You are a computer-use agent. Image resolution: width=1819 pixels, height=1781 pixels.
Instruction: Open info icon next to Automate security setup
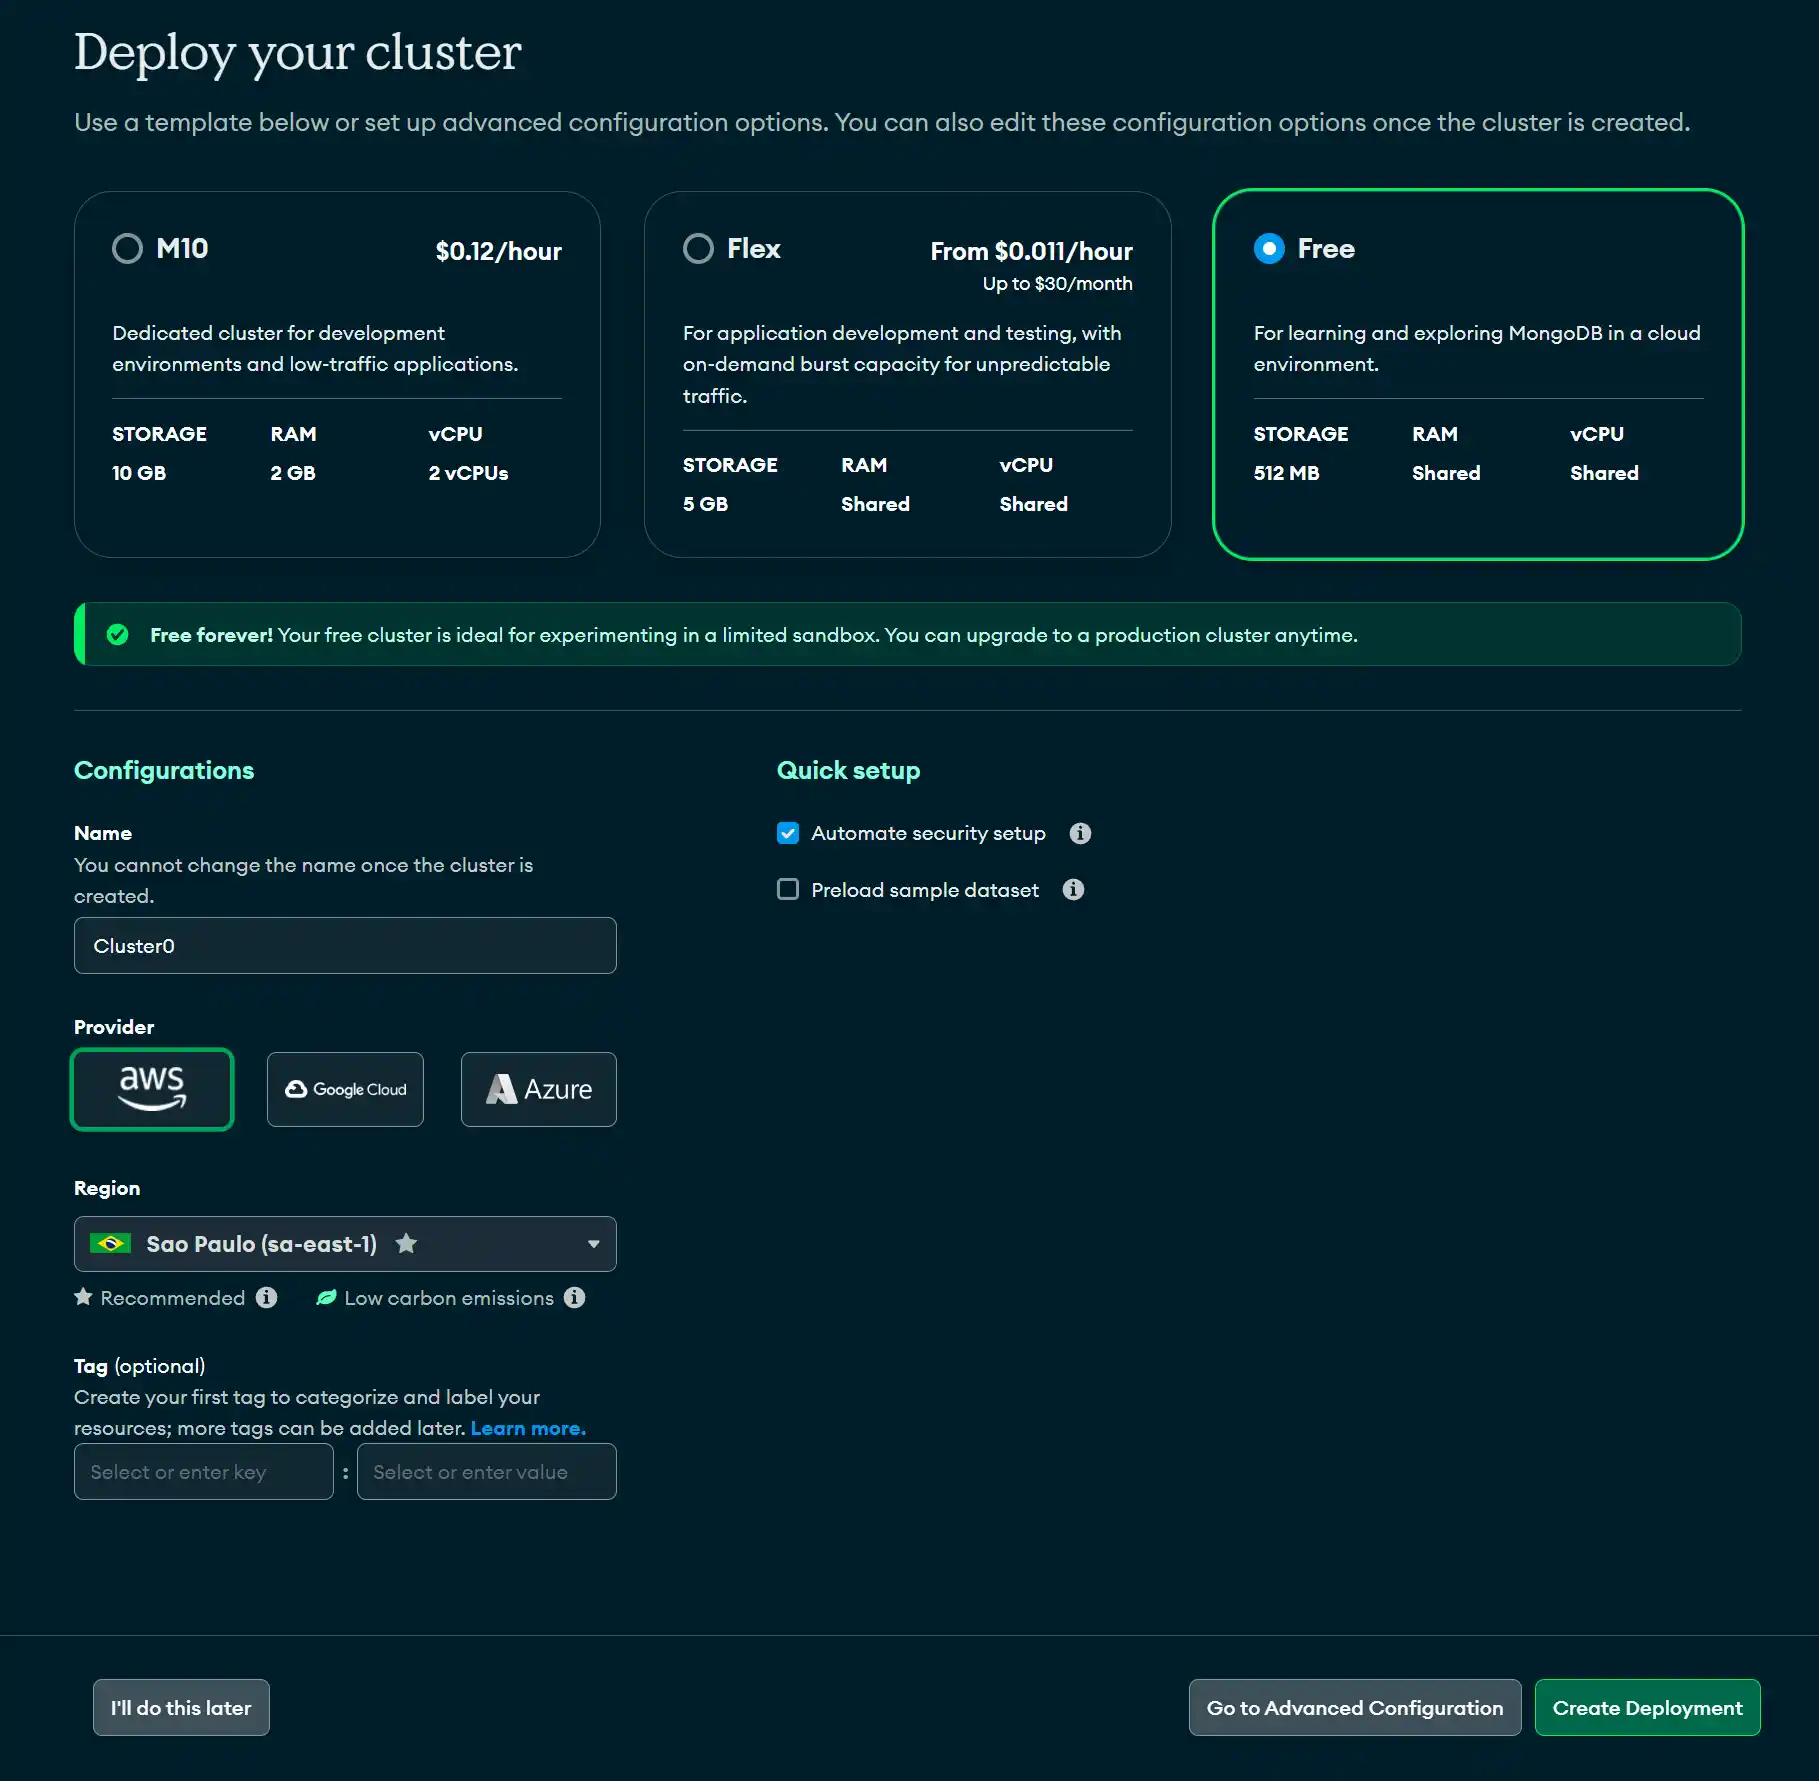coord(1080,833)
